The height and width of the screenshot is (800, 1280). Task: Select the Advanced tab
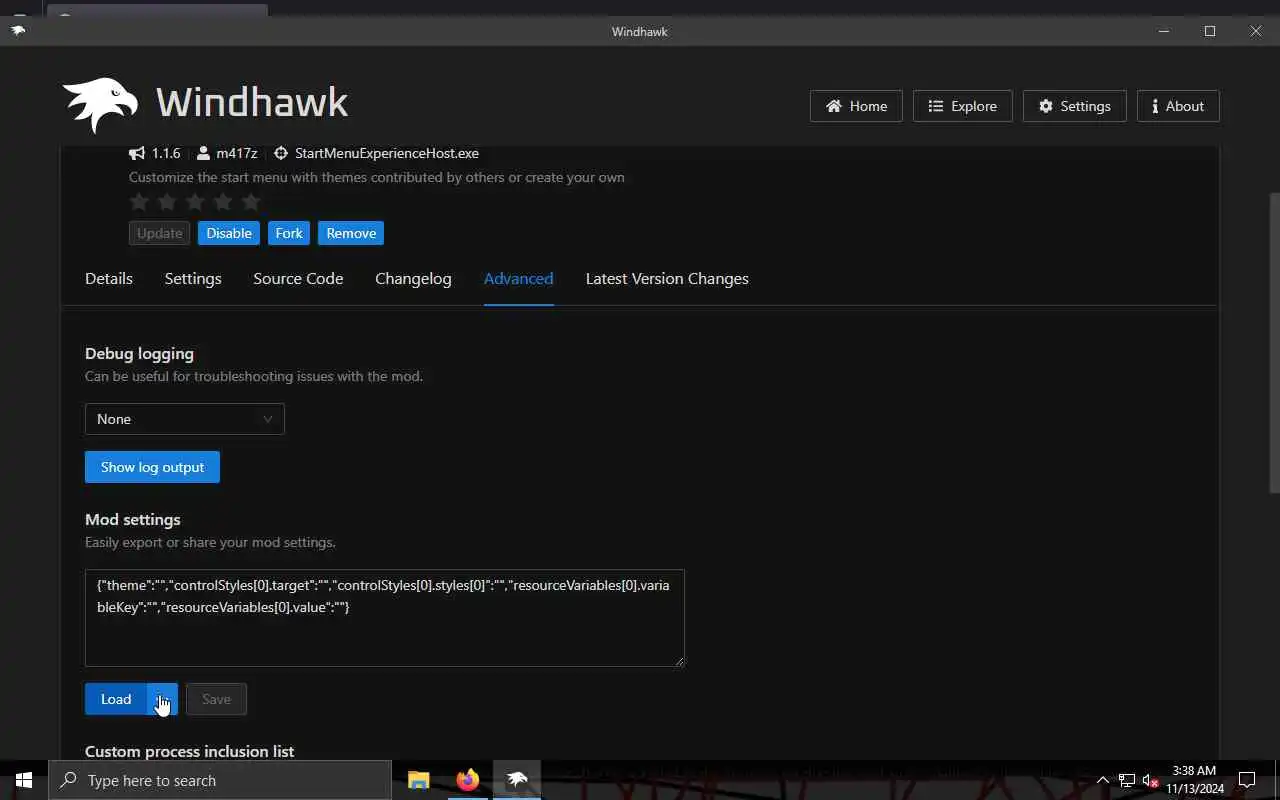[x=518, y=279]
